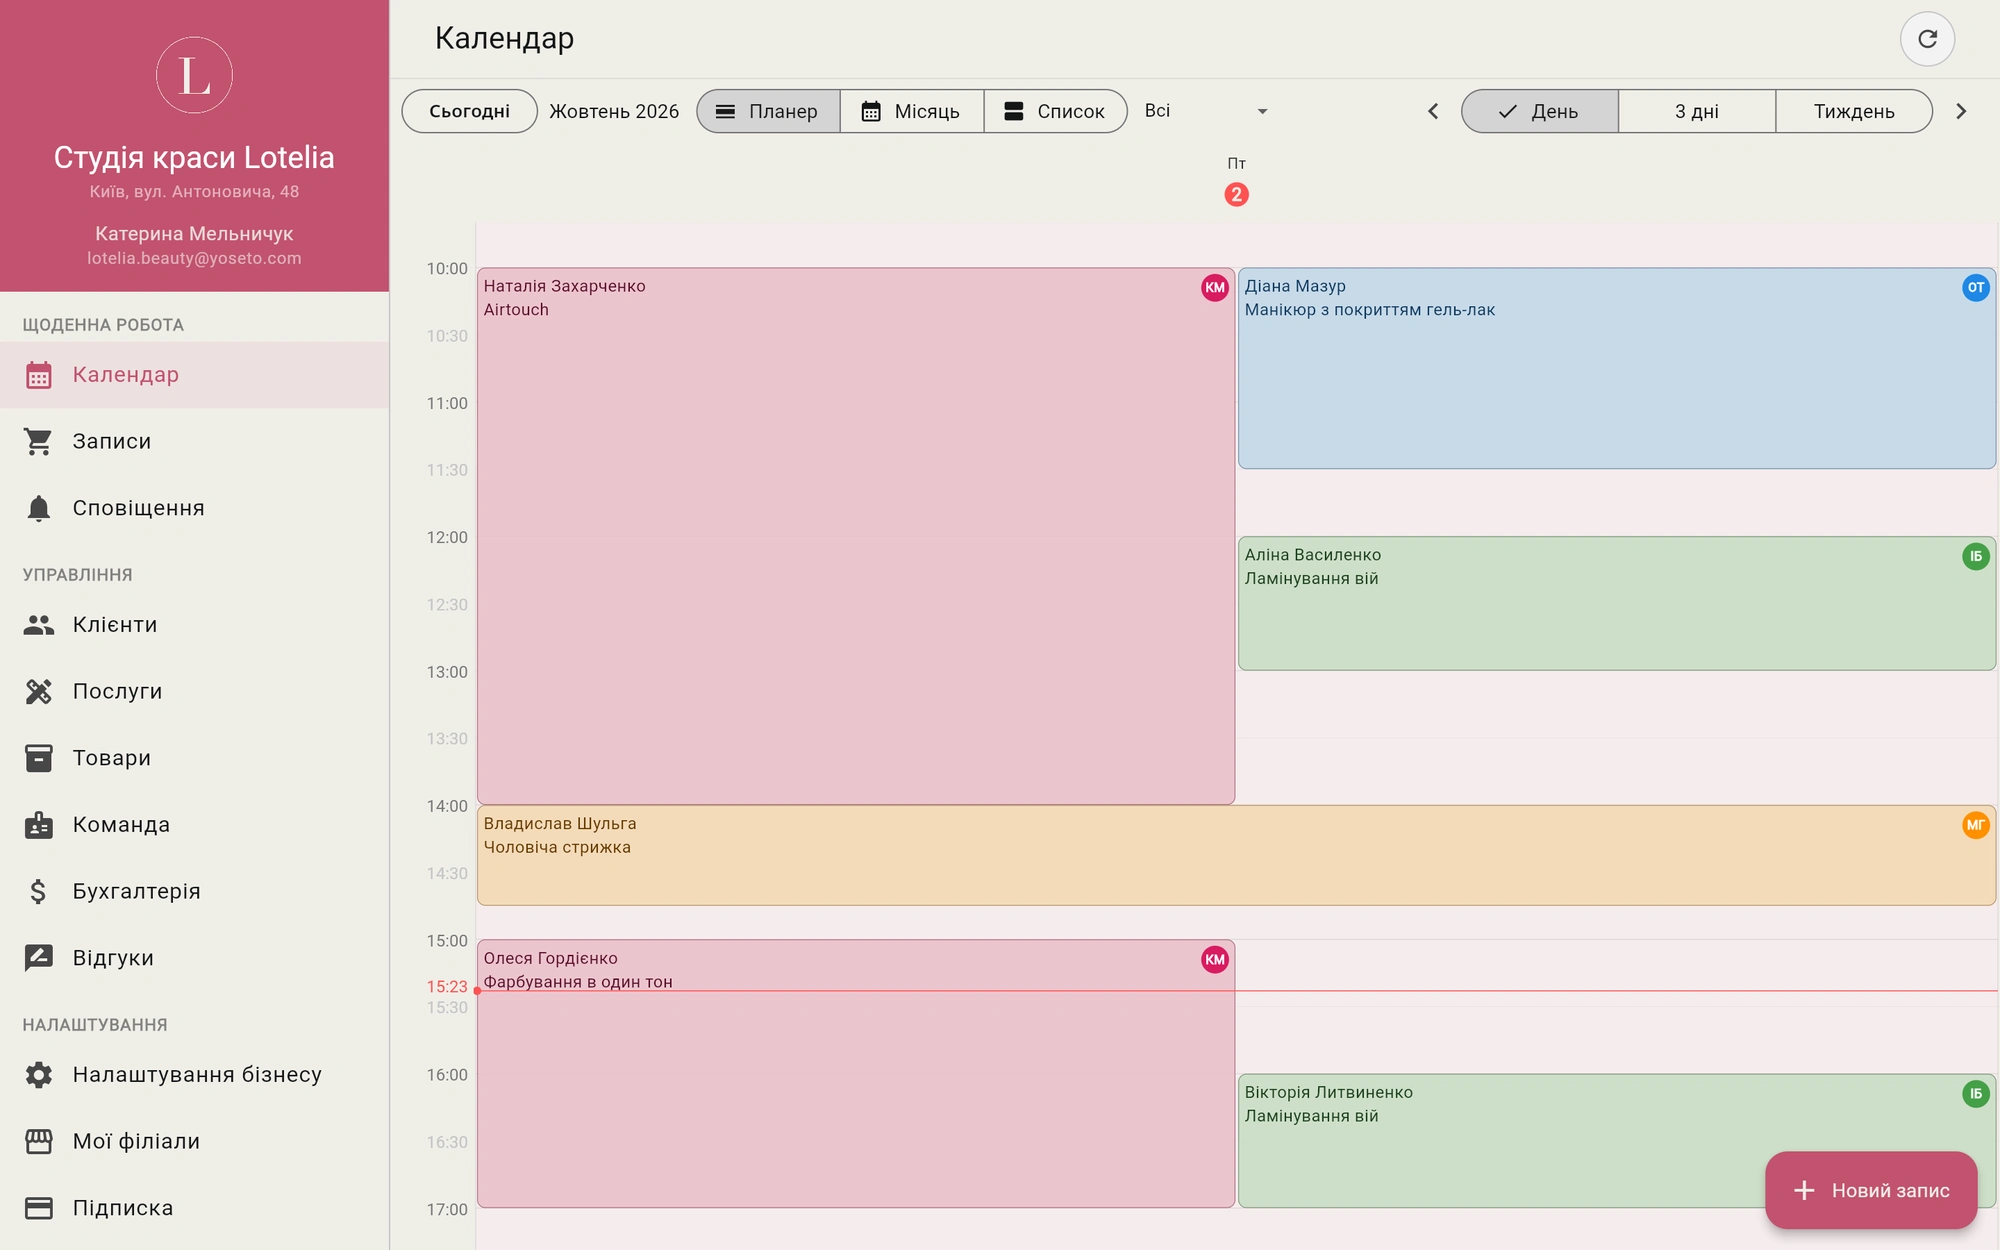Open Календар in the sidebar
The width and height of the screenshot is (2000, 1250).
point(194,375)
